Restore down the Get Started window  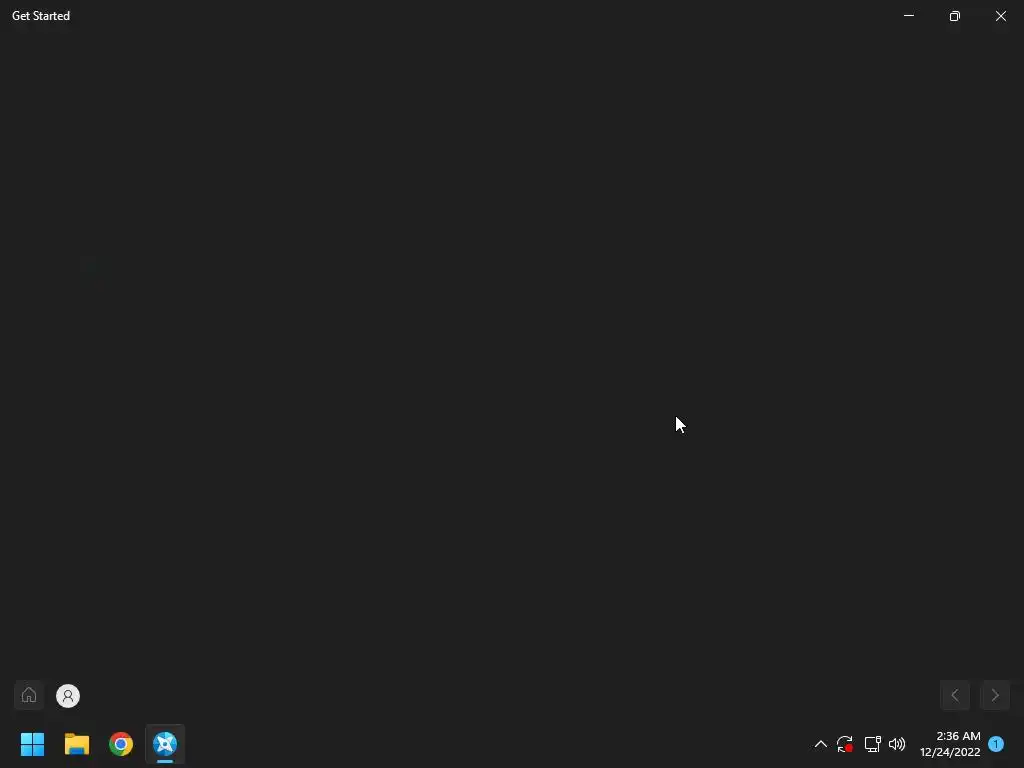click(x=955, y=16)
